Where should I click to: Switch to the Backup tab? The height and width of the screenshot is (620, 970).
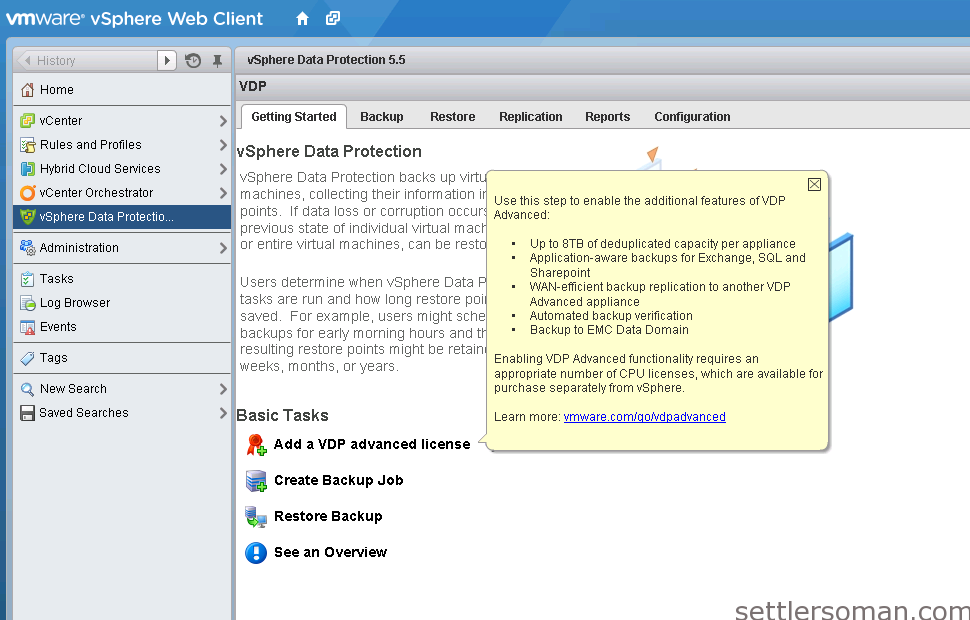382,117
